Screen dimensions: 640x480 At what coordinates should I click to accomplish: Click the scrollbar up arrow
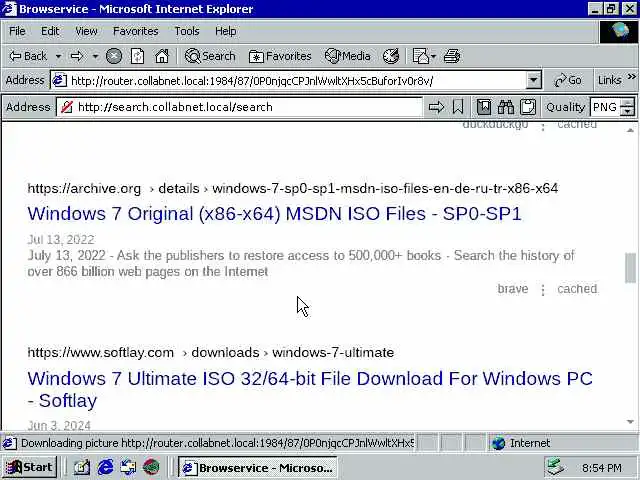pyautogui.click(x=630, y=130)
